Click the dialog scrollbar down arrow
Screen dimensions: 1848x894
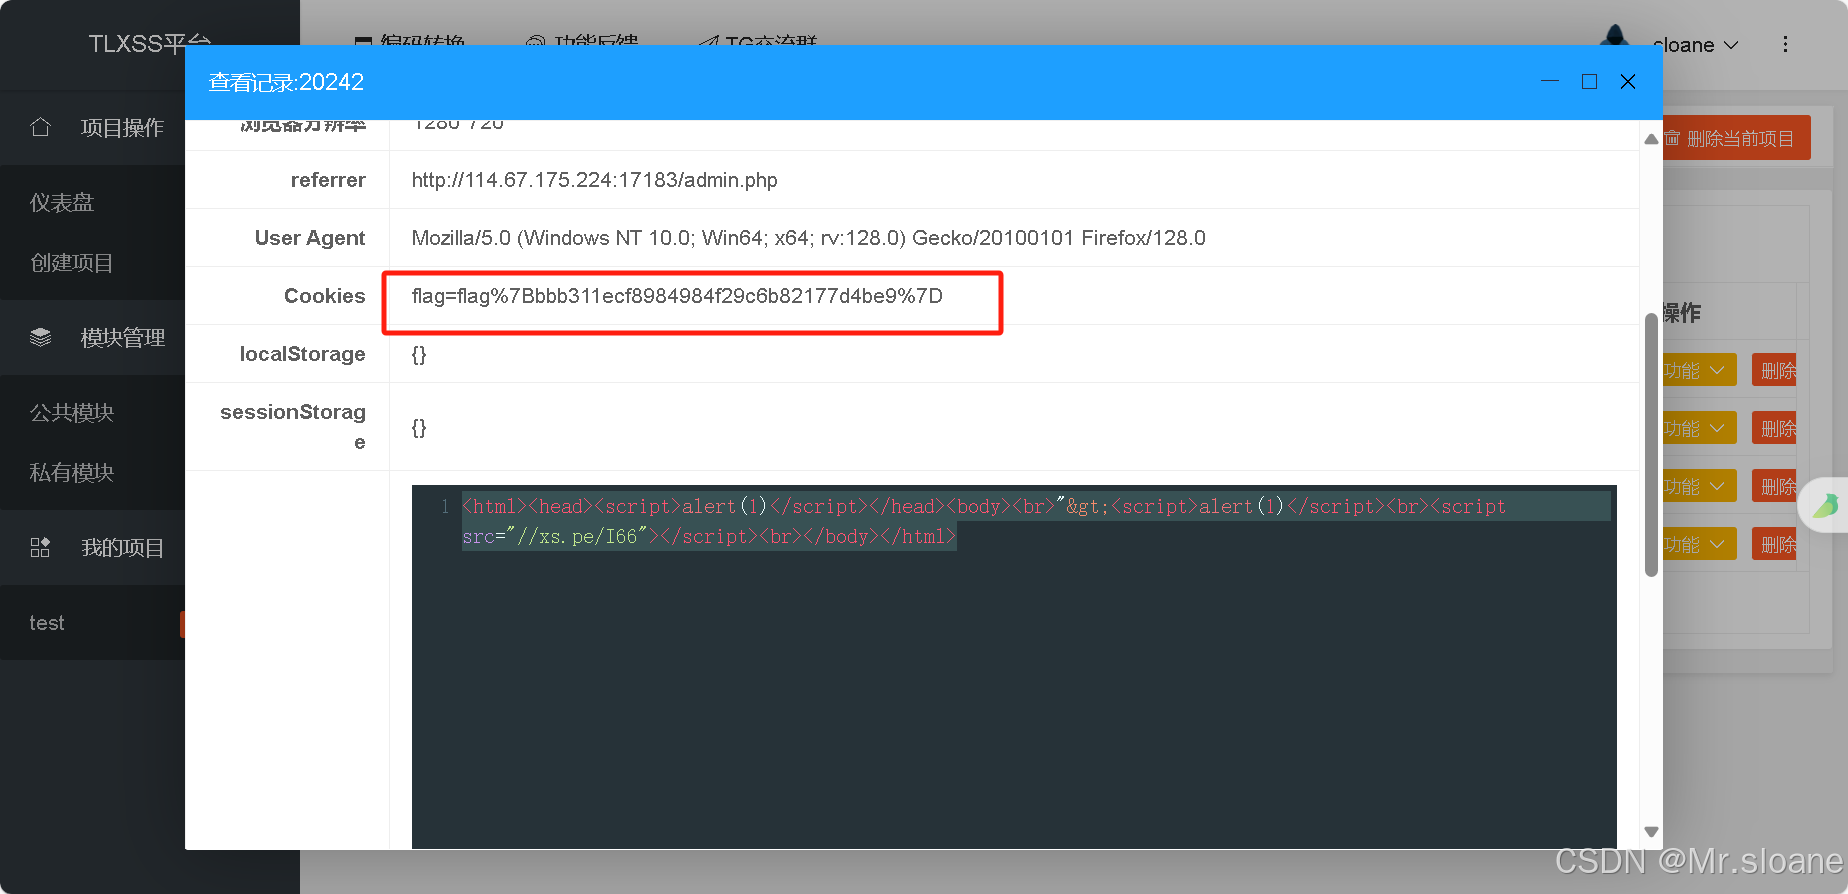pyautogui.click(x=1651, y=832)
